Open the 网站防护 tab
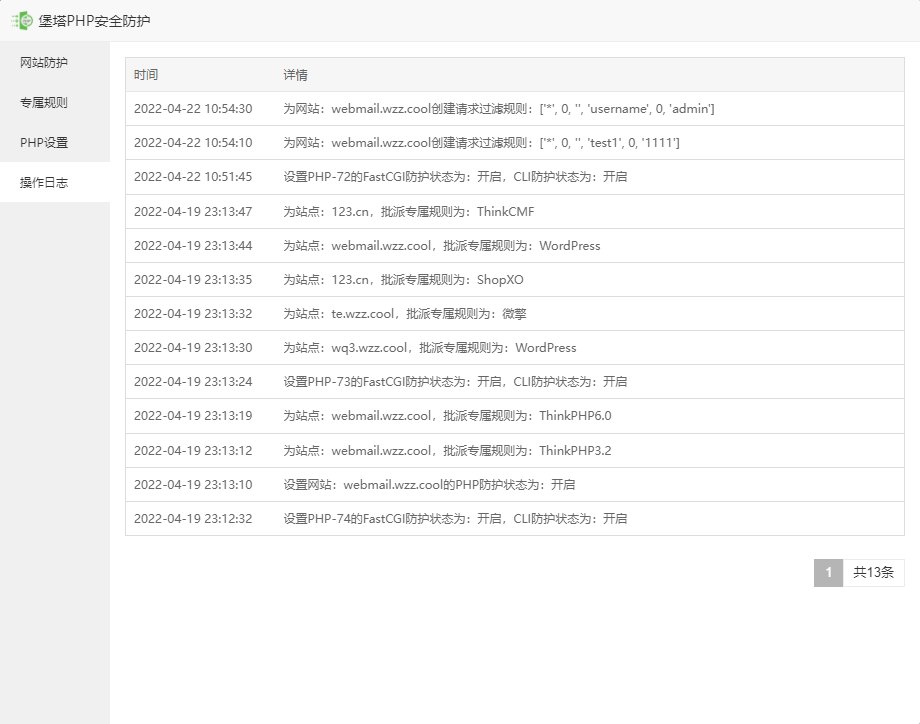Image resolution: width=920 pixels, height=724 pixels. pyautogui.click(x=55, y=62)
